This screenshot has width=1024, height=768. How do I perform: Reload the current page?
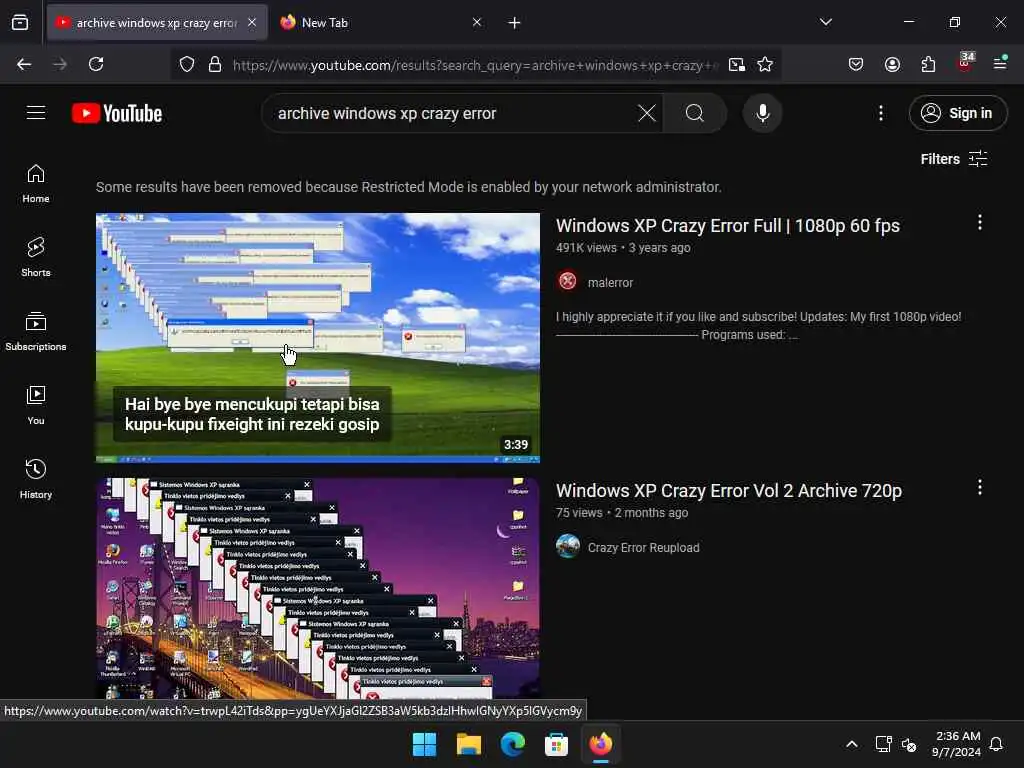(96, 64)
